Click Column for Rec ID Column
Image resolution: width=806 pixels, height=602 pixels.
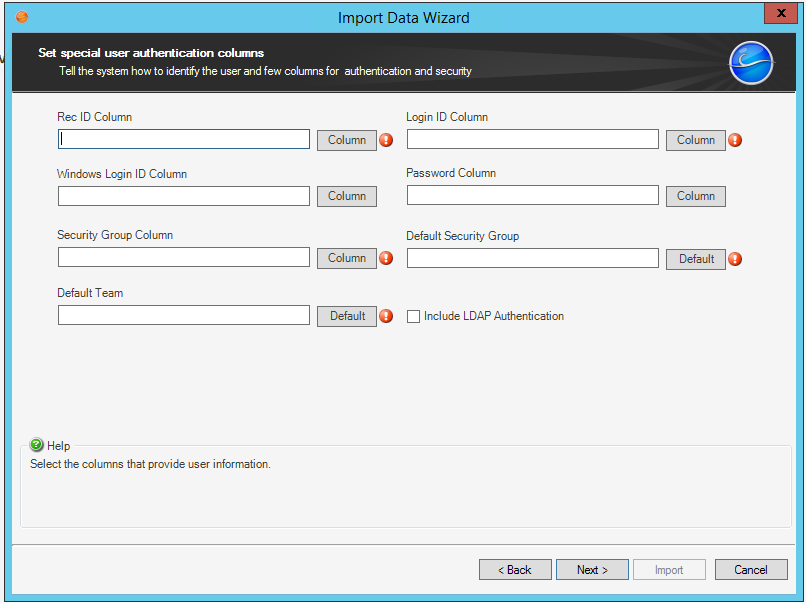346,140
